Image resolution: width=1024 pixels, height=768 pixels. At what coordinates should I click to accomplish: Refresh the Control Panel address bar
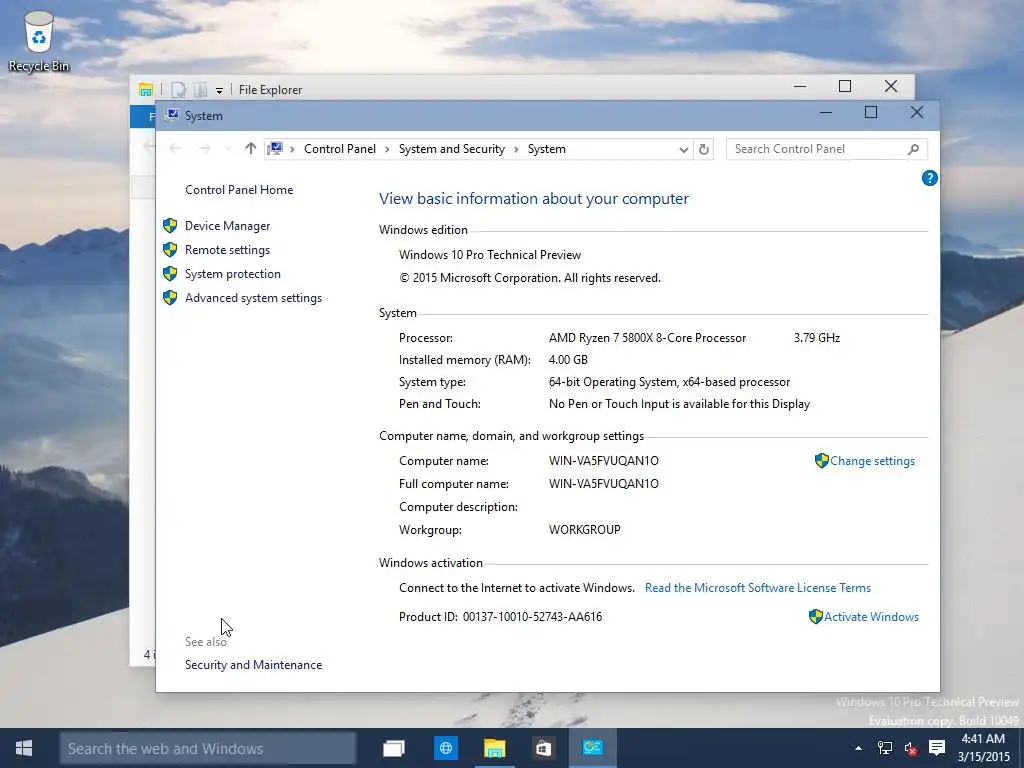703,150
